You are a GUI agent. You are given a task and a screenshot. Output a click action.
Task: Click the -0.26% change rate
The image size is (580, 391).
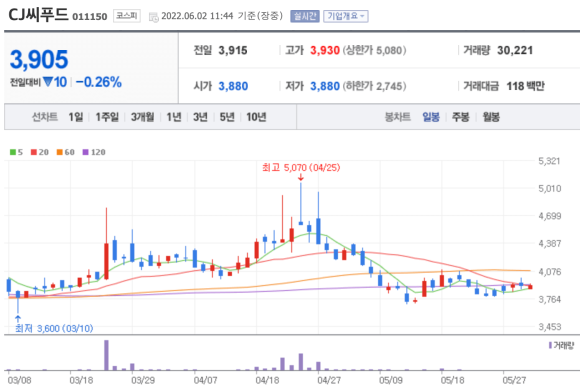point(99,82)
